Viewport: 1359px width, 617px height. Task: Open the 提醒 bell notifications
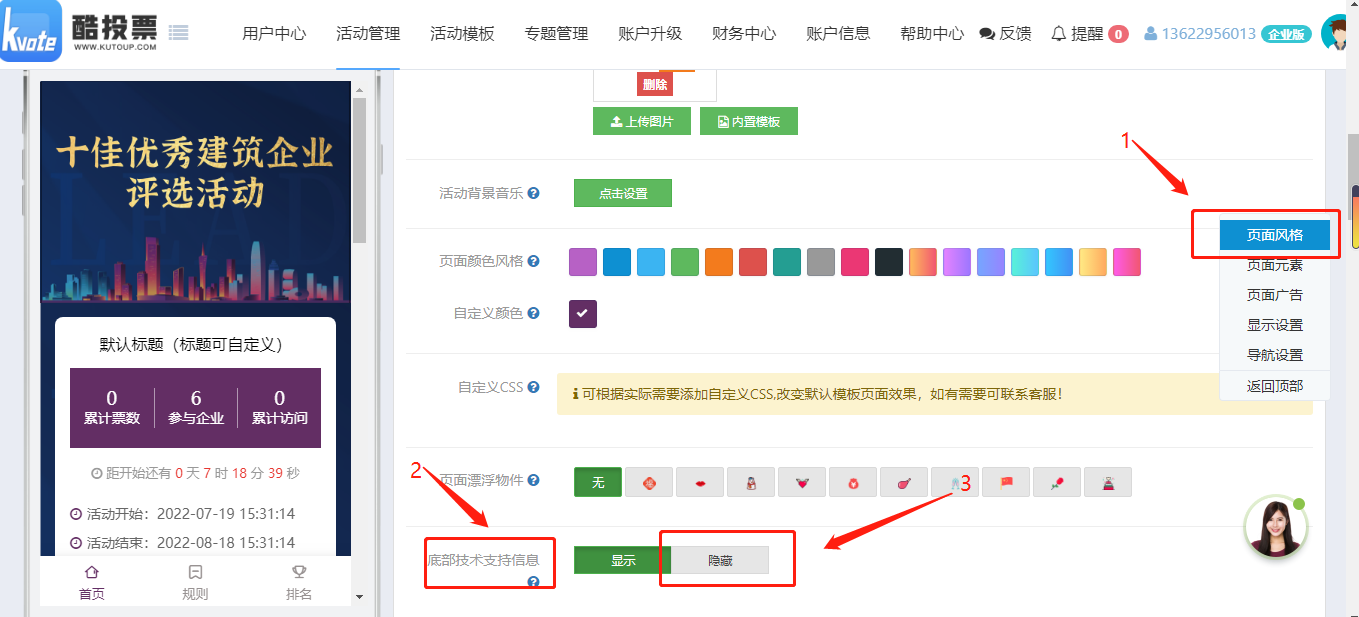coord(1059,34)
